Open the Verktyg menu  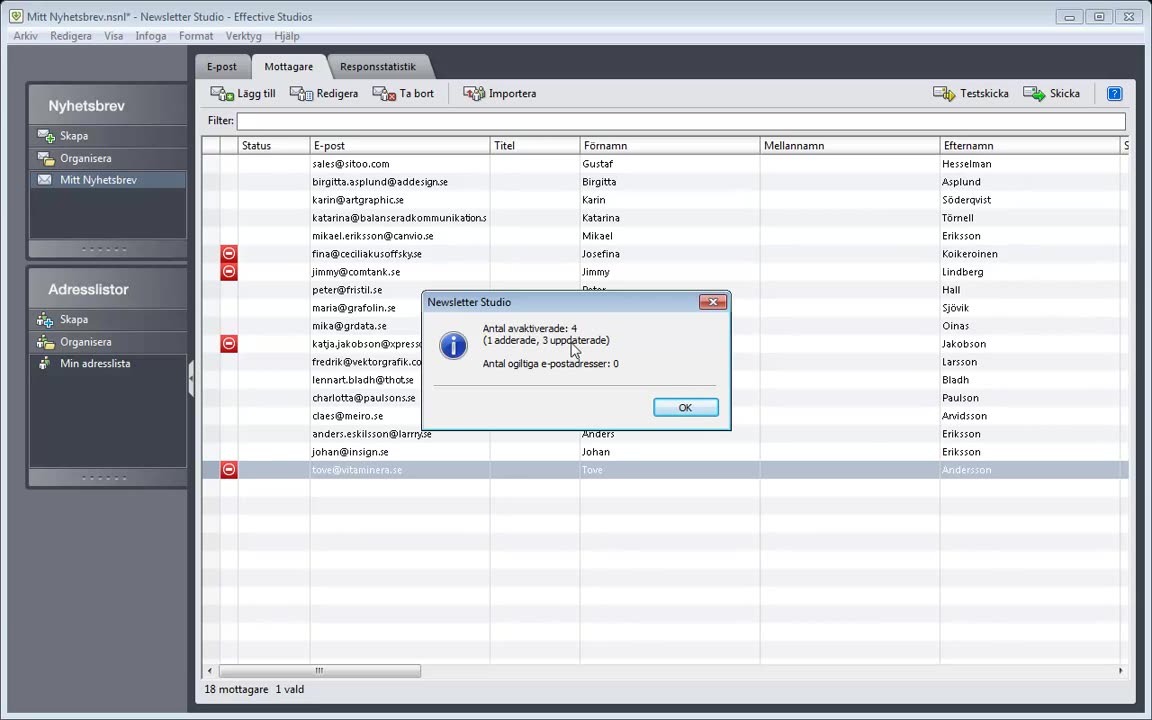click(x=243, y=35)
